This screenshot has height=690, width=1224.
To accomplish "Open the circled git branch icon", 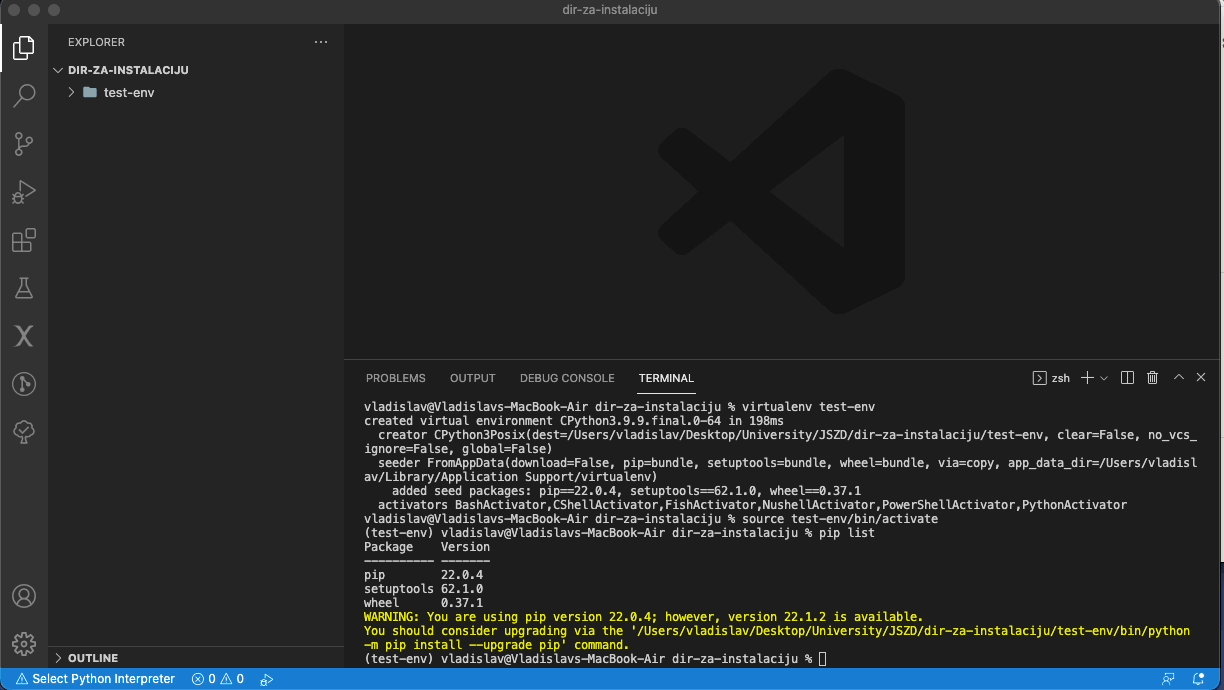I will point(24,384).
